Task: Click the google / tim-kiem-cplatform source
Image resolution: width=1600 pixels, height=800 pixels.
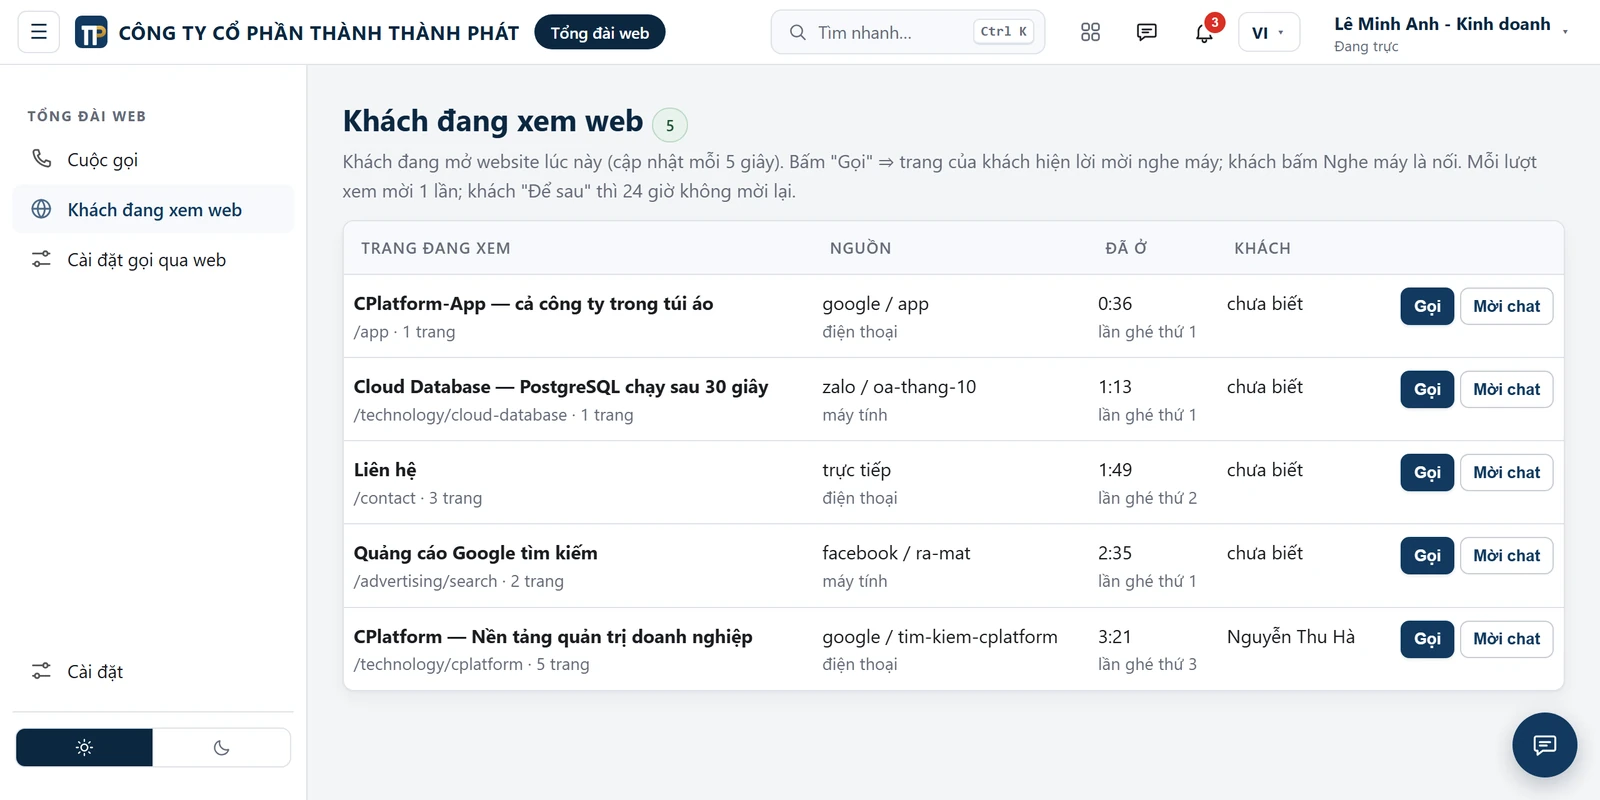Action: [940, 637]
